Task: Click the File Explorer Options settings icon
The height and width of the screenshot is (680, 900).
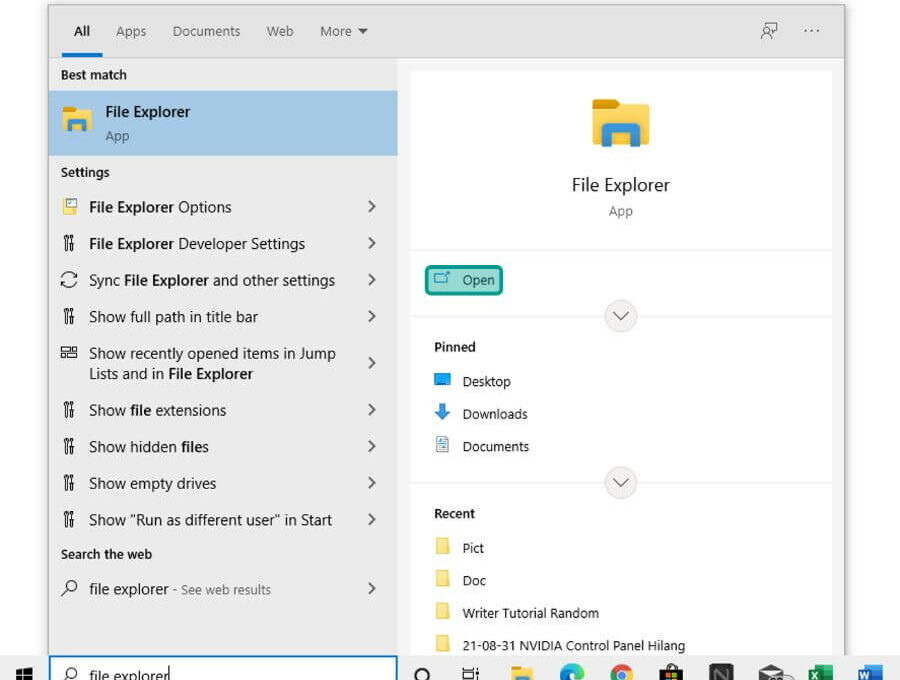Action: (x=69, y=207)
